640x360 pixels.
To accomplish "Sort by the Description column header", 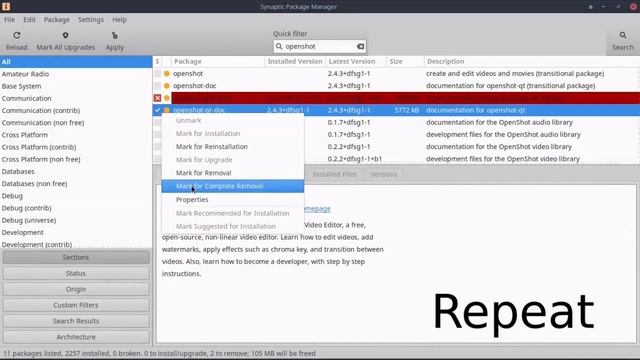I will click(x=531, y=62).
